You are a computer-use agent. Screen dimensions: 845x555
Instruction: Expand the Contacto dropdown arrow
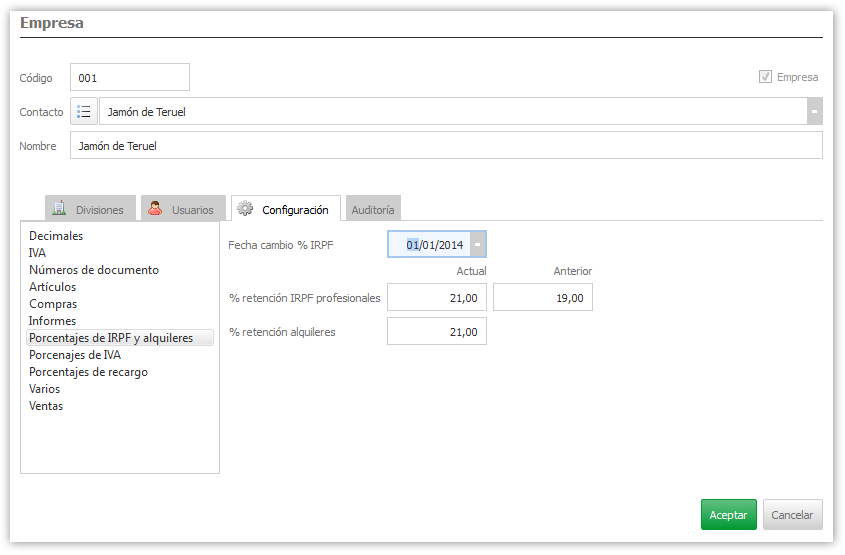(x=814, y=112)
